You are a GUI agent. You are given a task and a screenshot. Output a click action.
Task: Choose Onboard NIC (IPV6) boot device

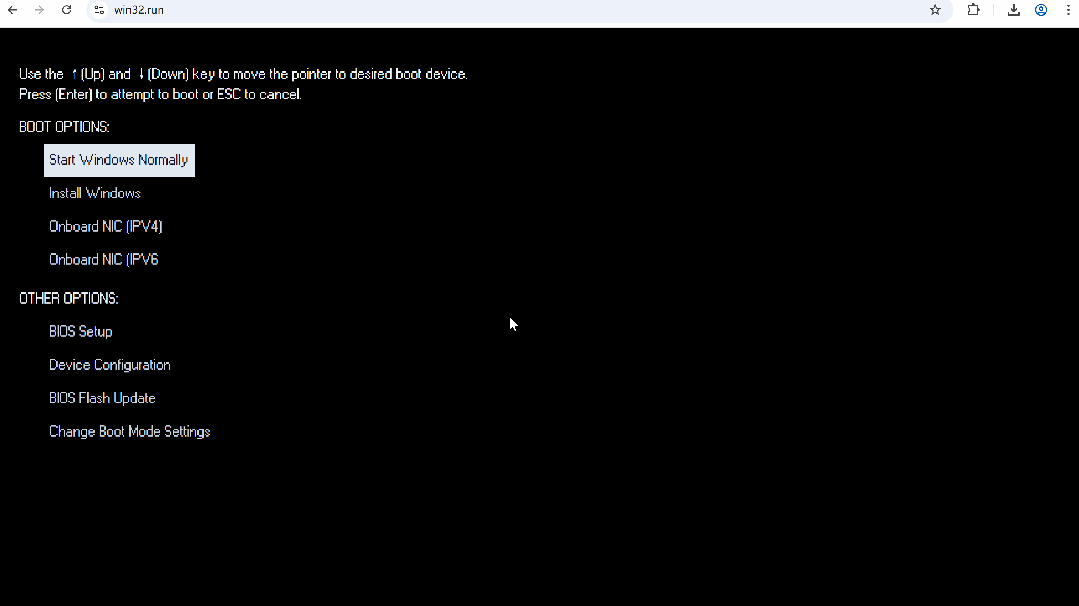click(104, 259)
